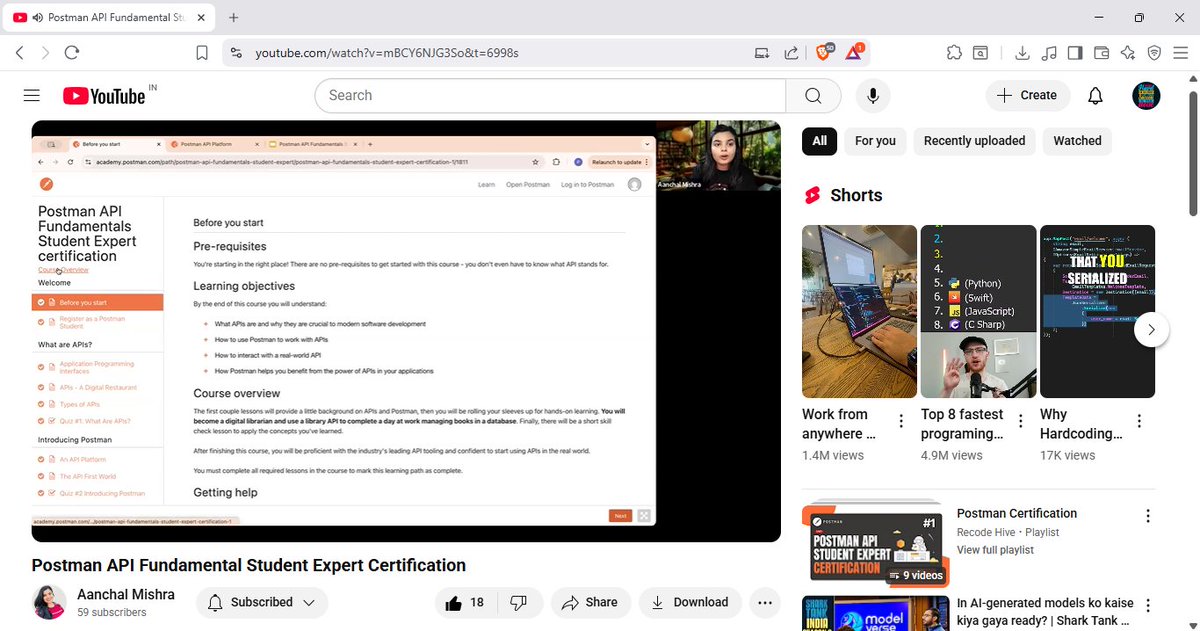Go to the YouTube home logo
Viewport: 1200px width, 631px height.
pyautogui.click(x=104, y=96)
